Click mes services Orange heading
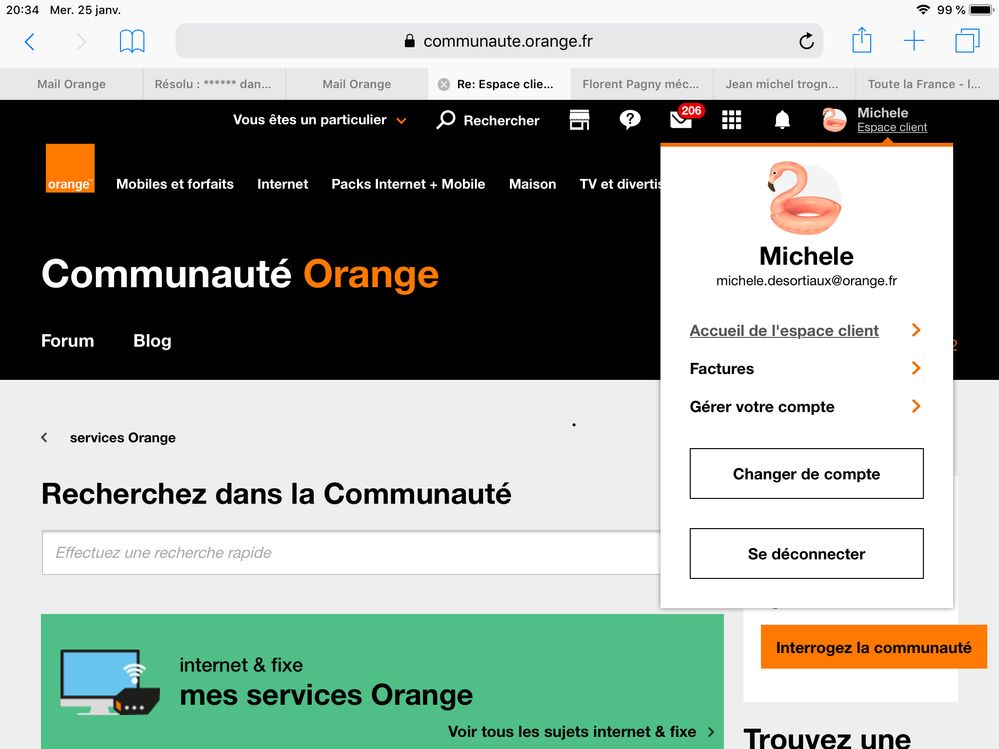 326,695
